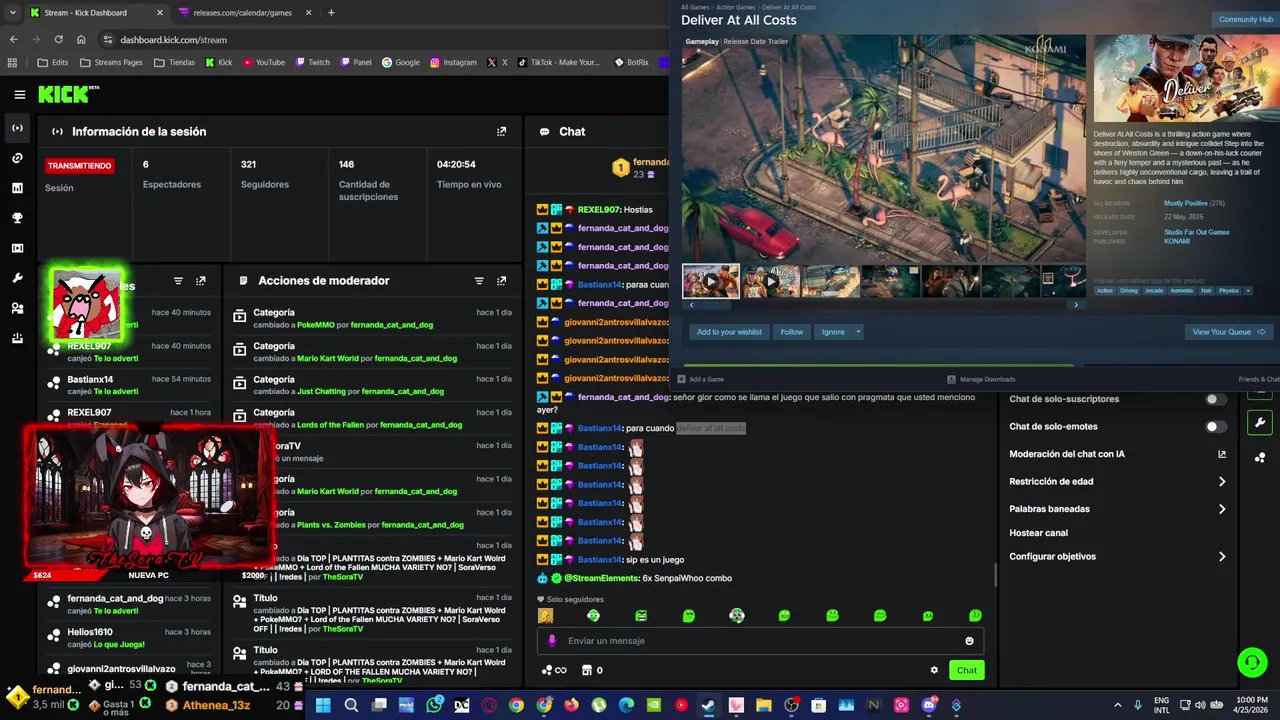Pop out the Acciones de moderador panel
The image size is (1280, 720).
pos(501,281)
